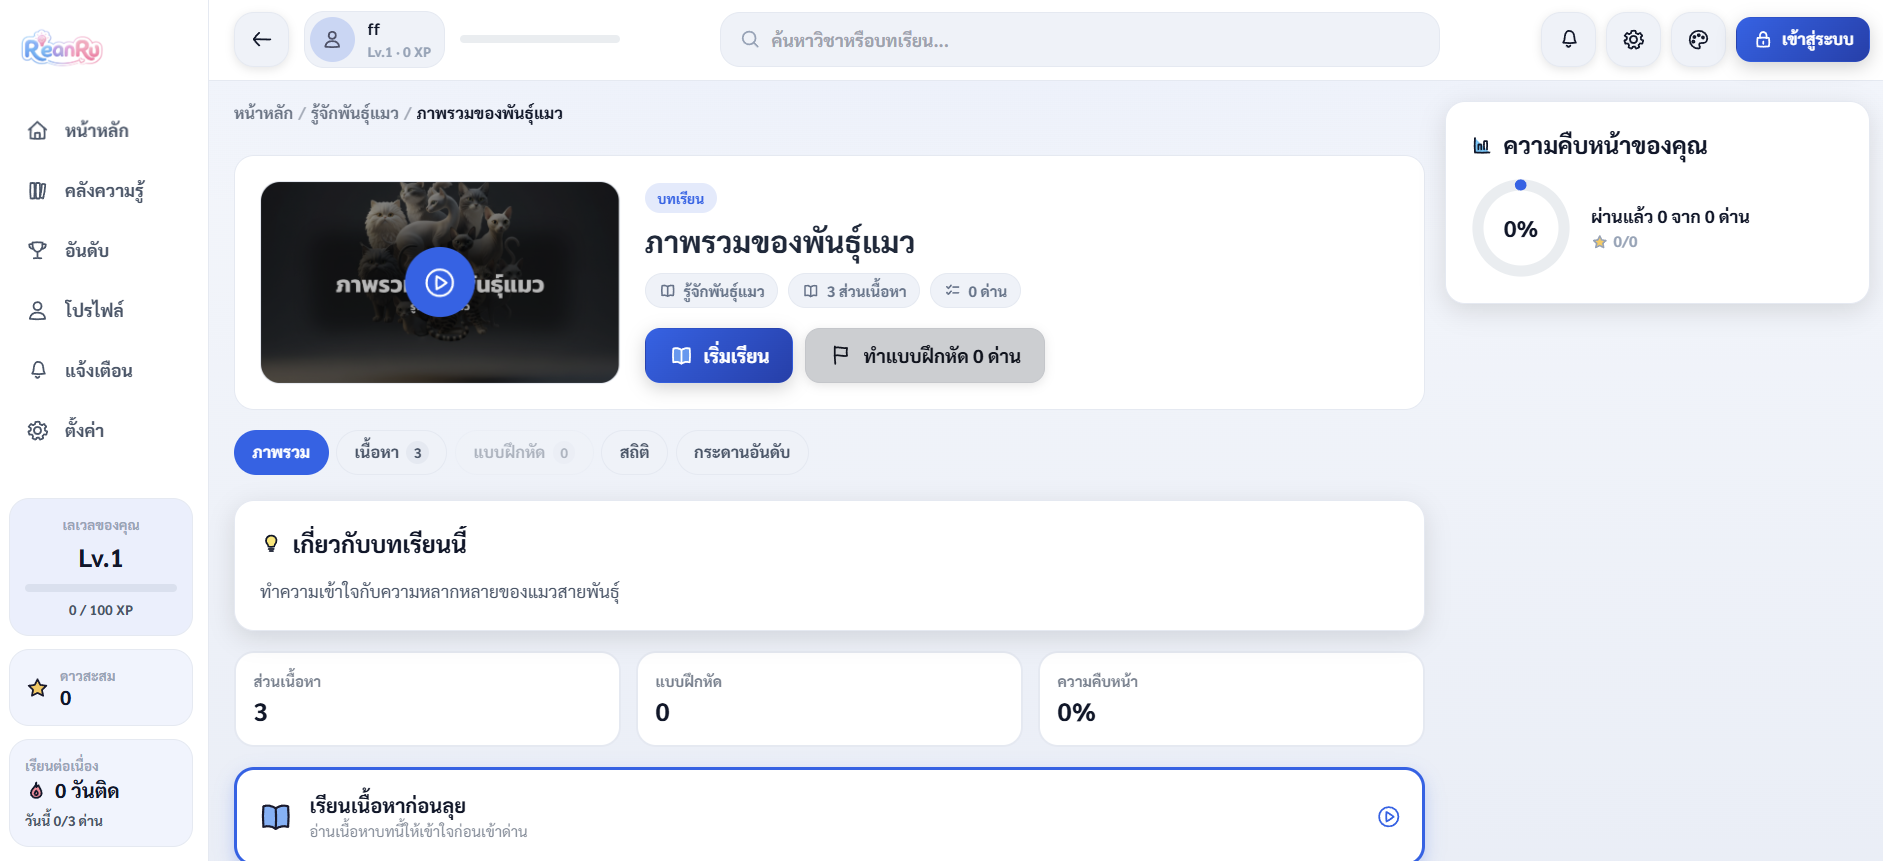Click the ดาวสะสม star icon

click(x=38, y=688)
